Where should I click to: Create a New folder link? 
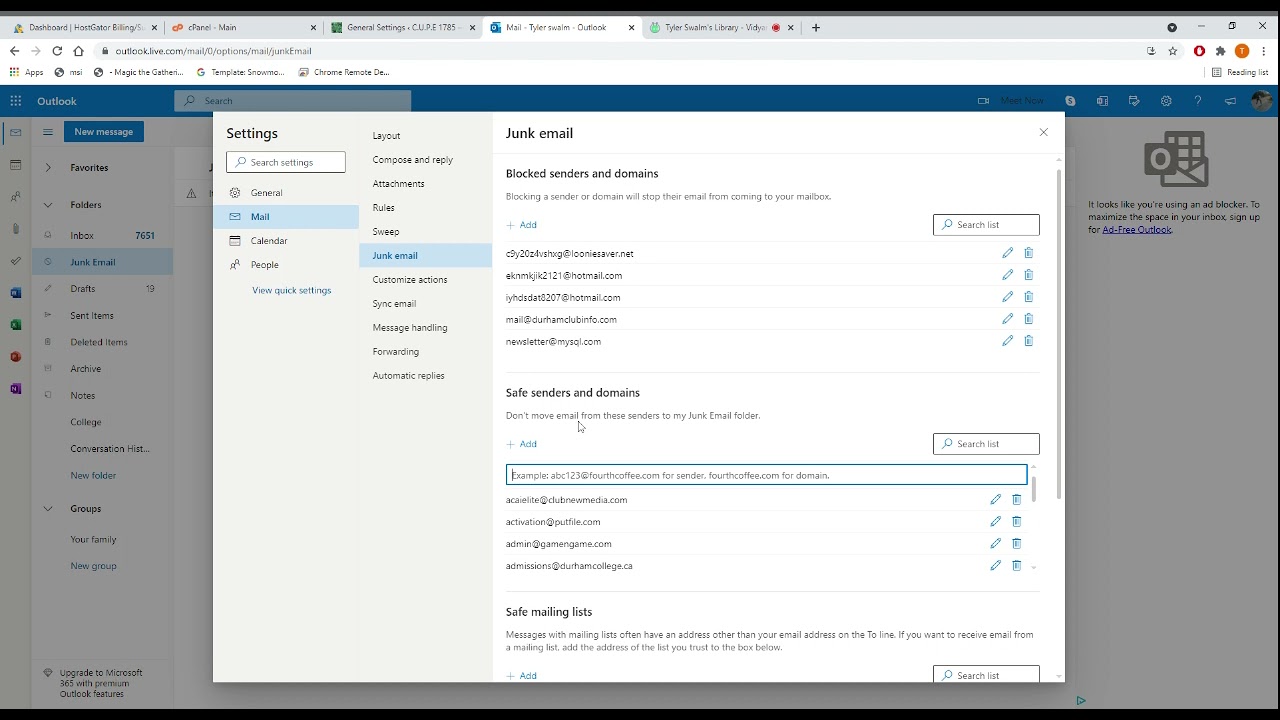point(93,476)
